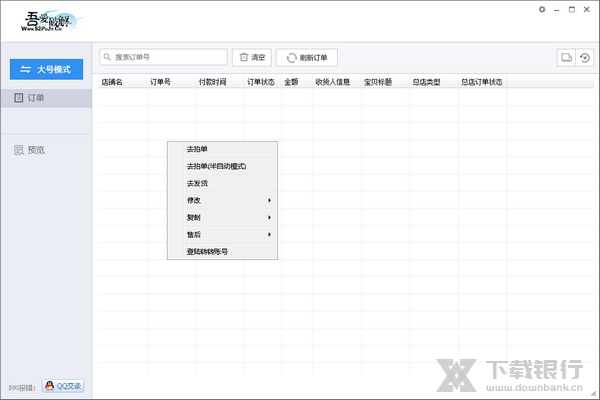
Task: Expand the 售后 submenu
Action: pos(222,234)
